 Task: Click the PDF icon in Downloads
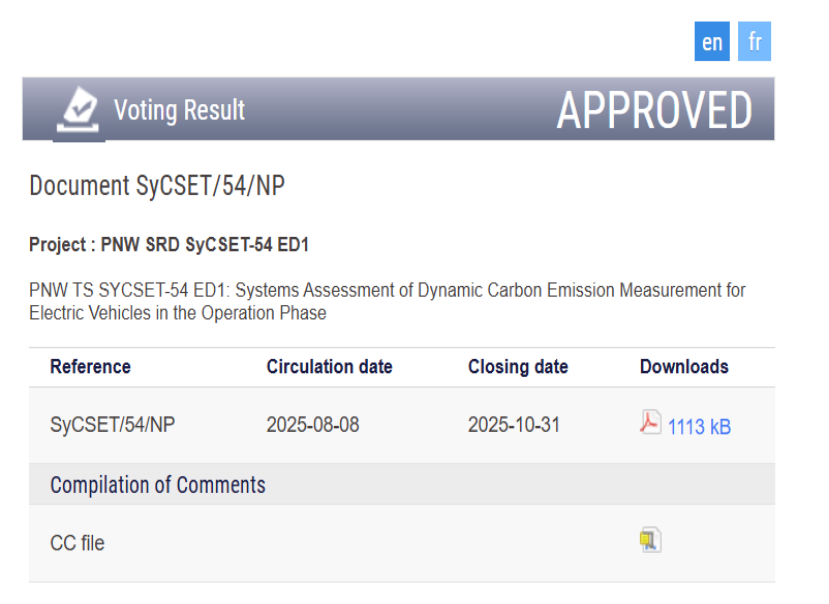[650, 424]
